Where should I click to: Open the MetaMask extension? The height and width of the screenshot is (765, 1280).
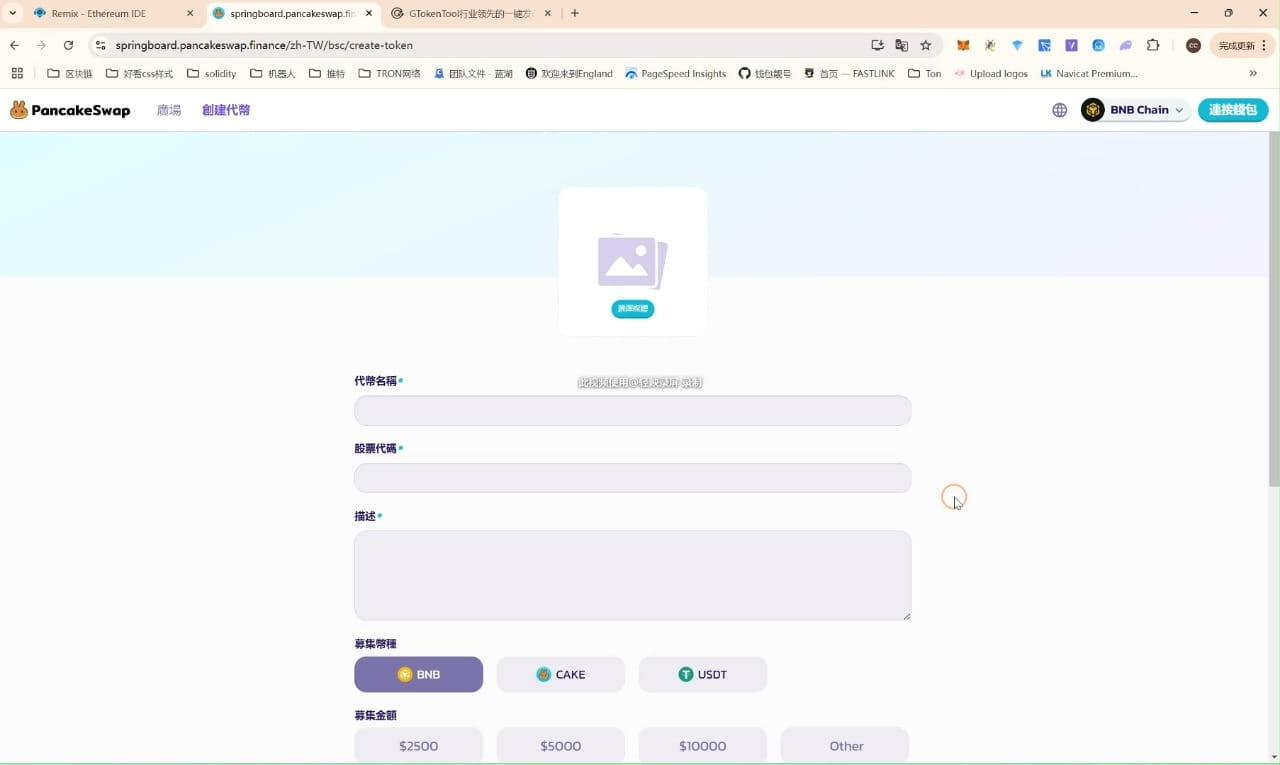click(963, 45)
